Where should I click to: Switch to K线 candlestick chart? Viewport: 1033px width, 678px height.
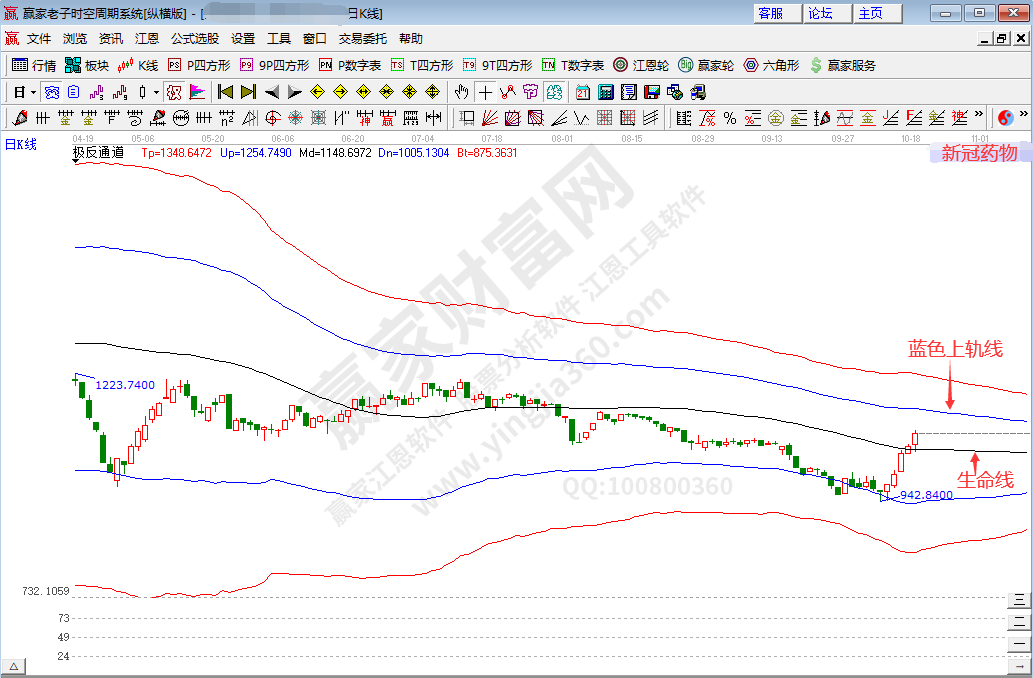click(x=138, y=65)
